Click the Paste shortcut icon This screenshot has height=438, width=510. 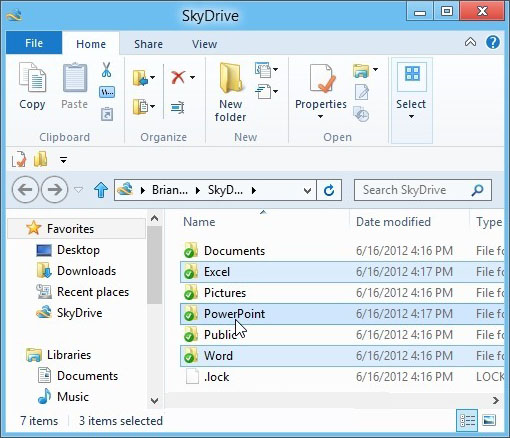click(107, 114)
